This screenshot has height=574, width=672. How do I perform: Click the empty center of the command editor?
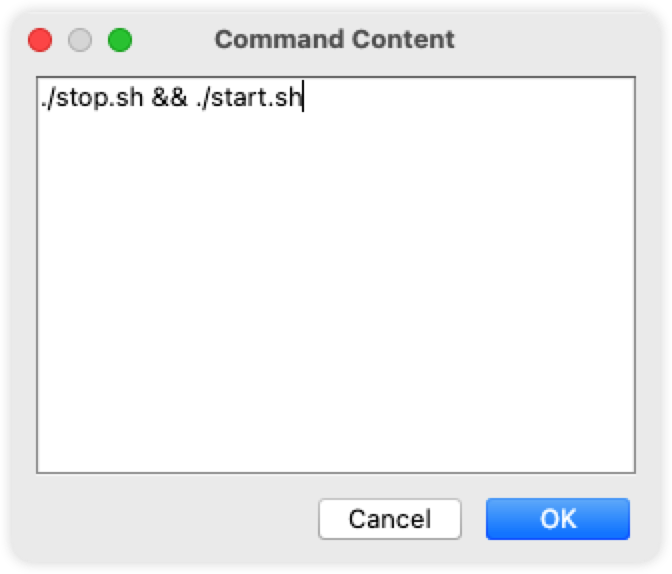click(336, 275)
